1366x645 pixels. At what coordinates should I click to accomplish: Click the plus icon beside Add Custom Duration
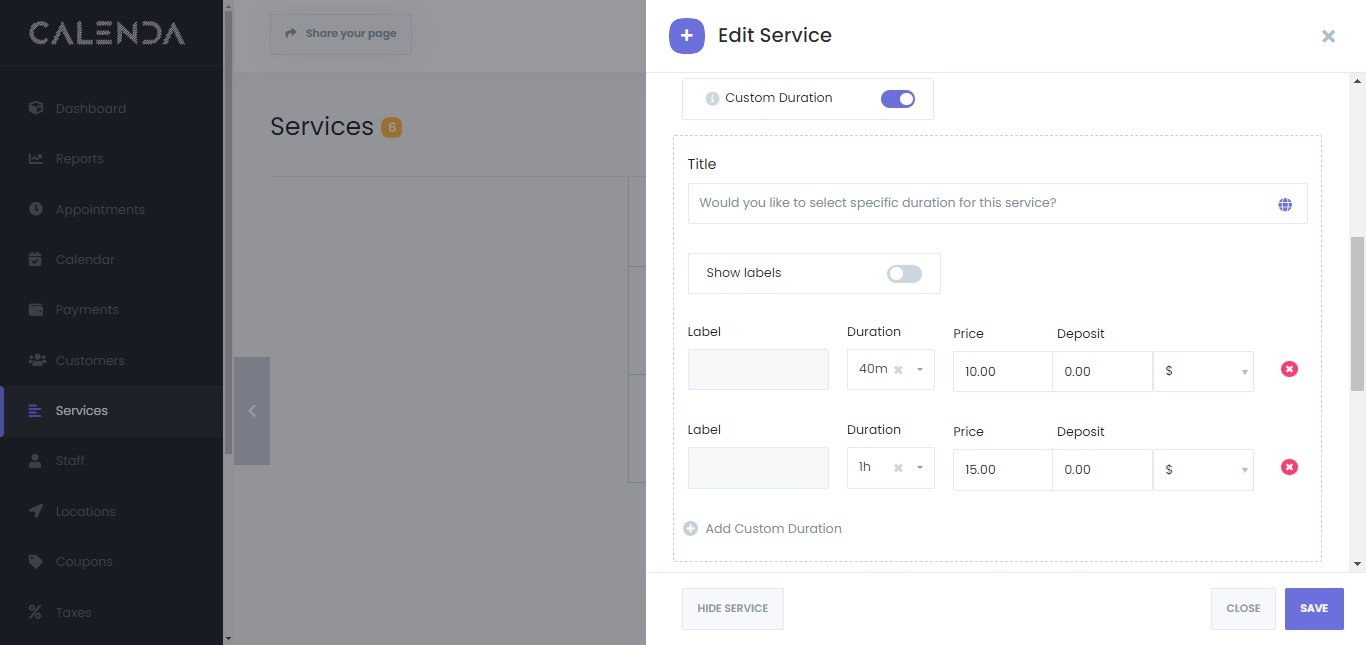pos(690,528)
